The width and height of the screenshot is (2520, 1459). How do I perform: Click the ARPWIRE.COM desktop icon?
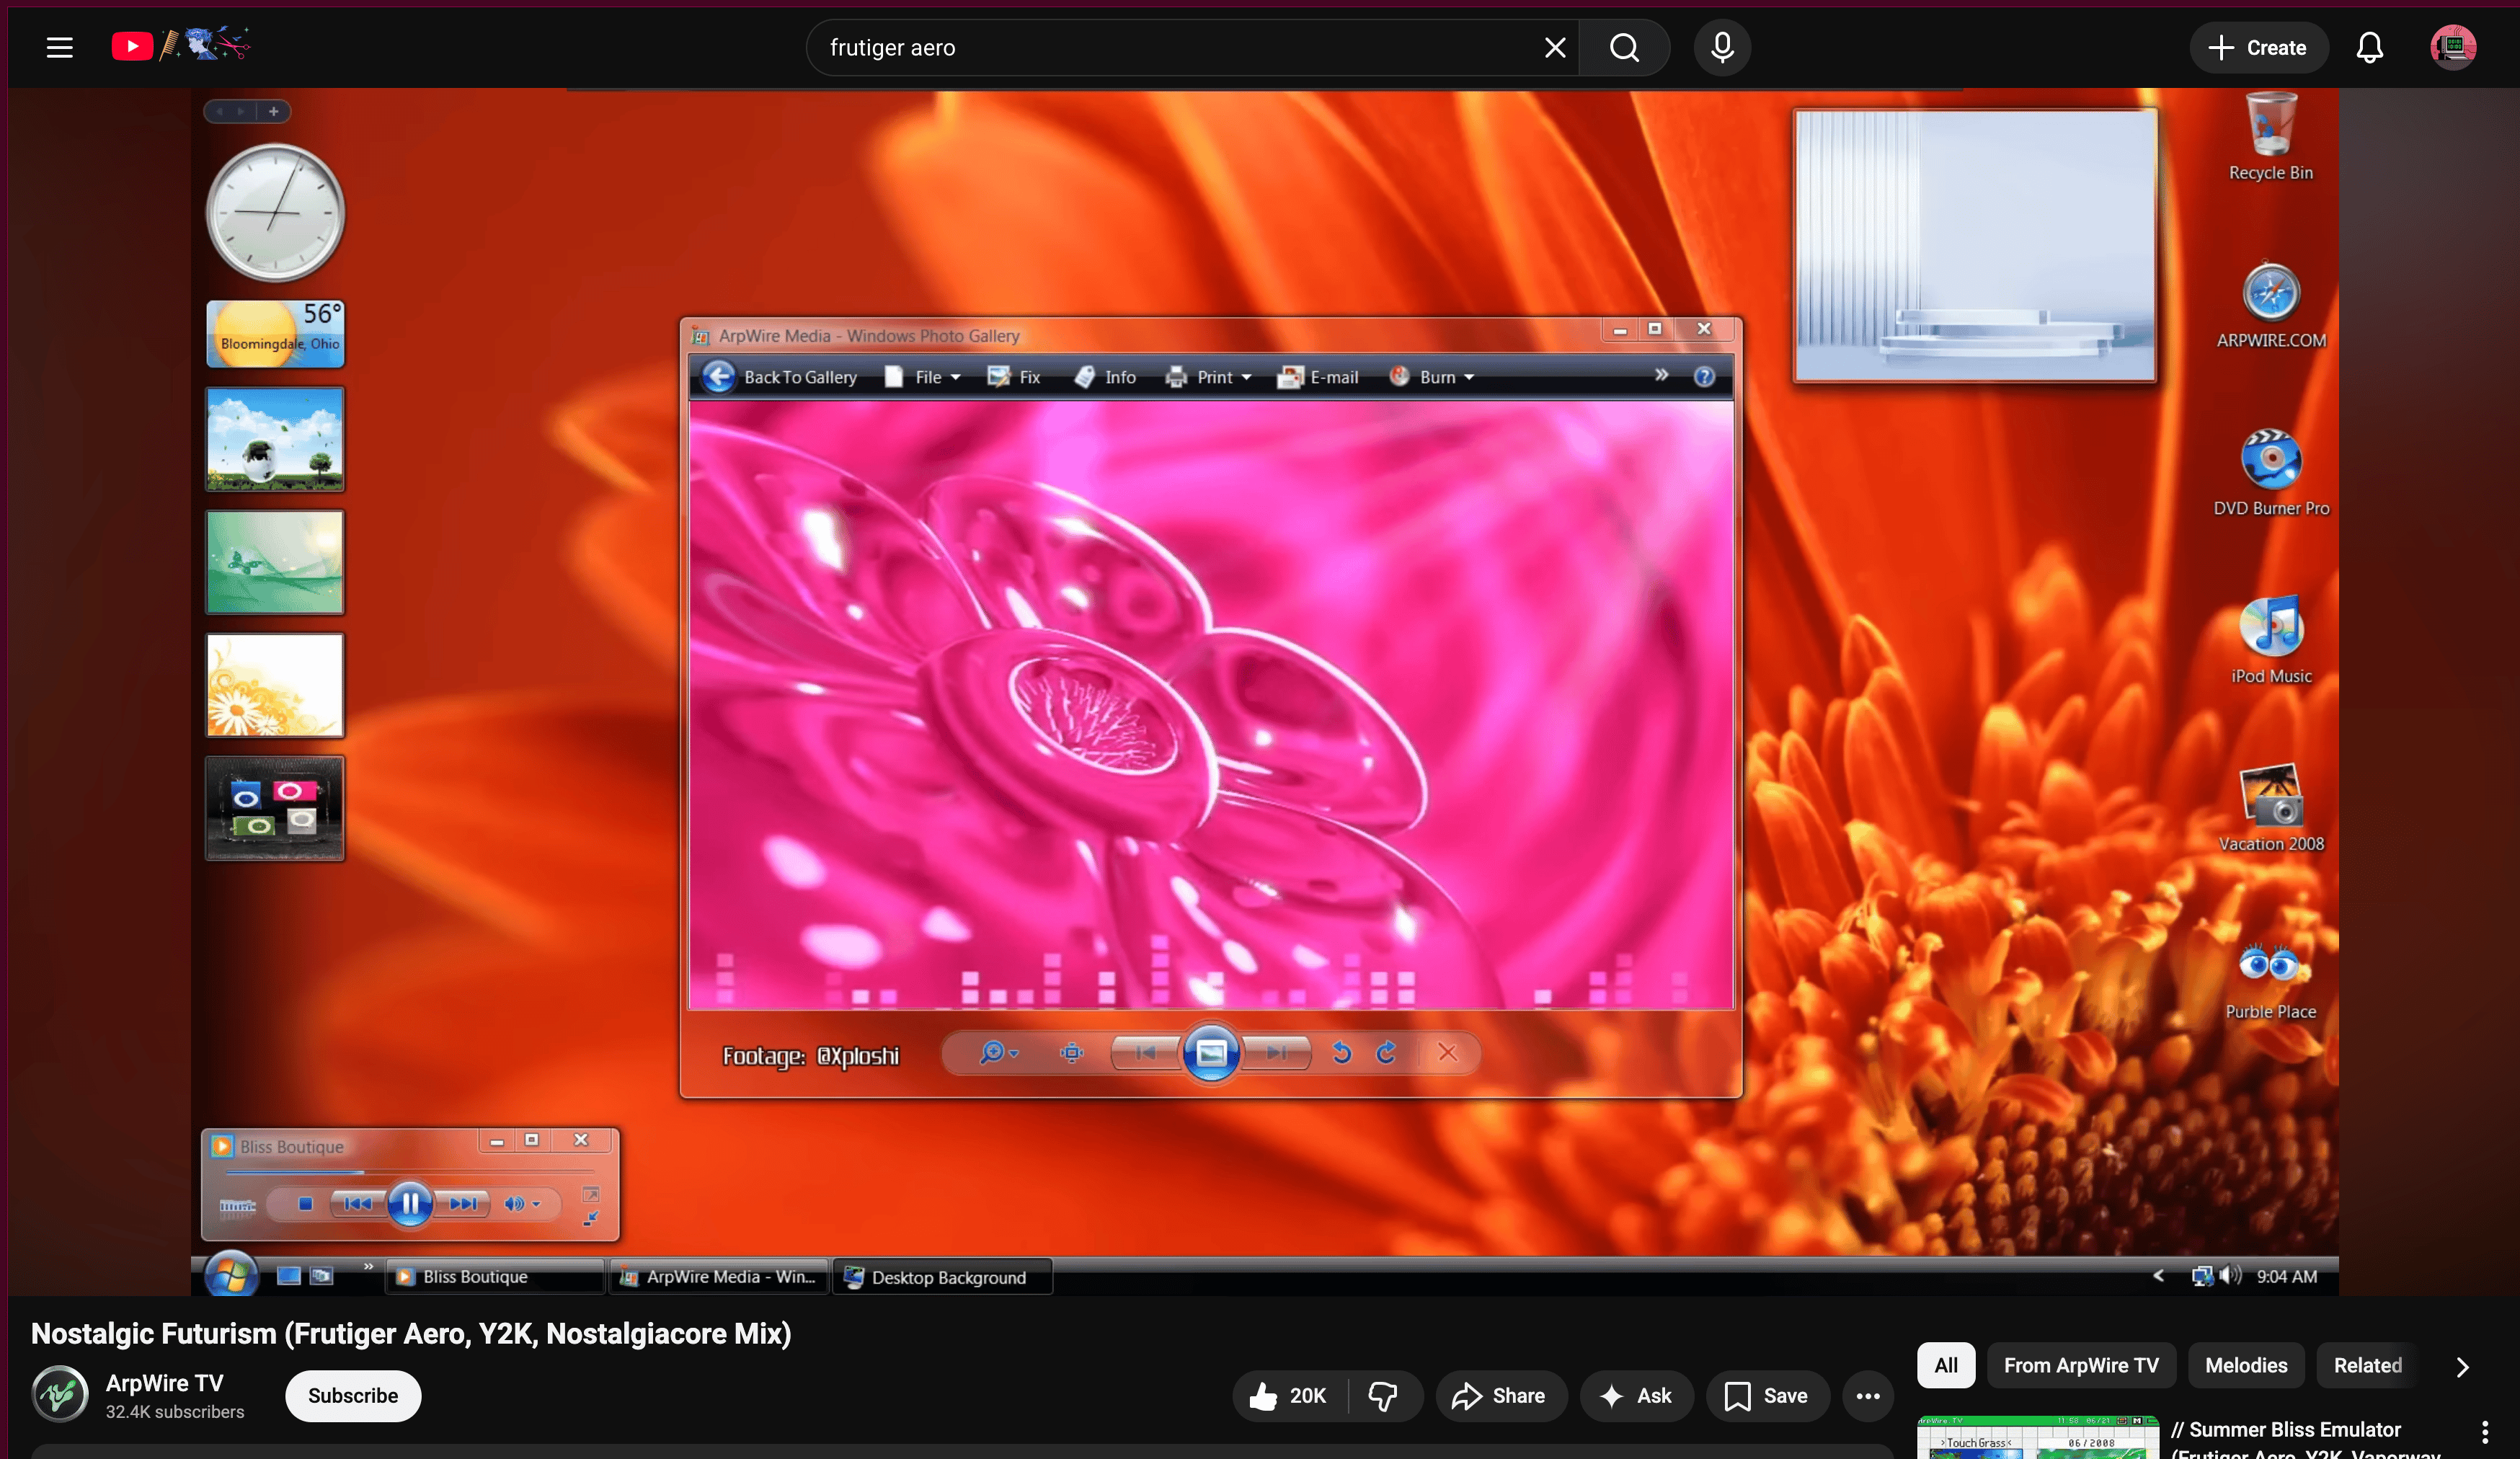tap(2271, 306)
